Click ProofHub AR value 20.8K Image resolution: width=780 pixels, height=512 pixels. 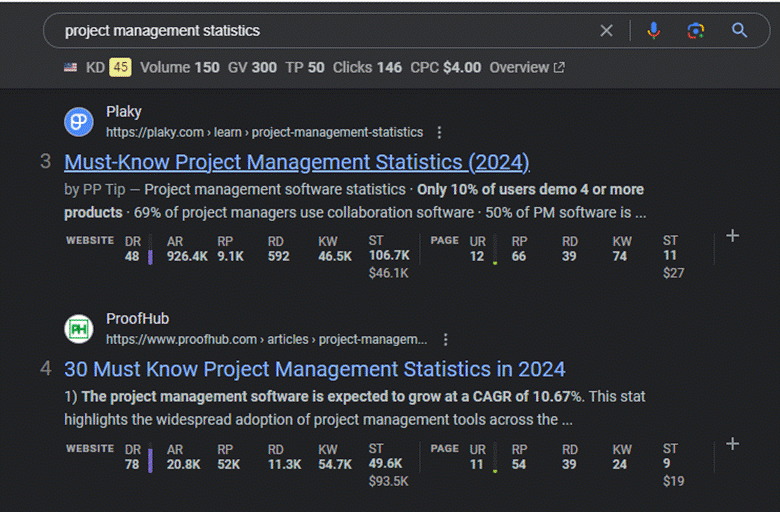(184, 464)
